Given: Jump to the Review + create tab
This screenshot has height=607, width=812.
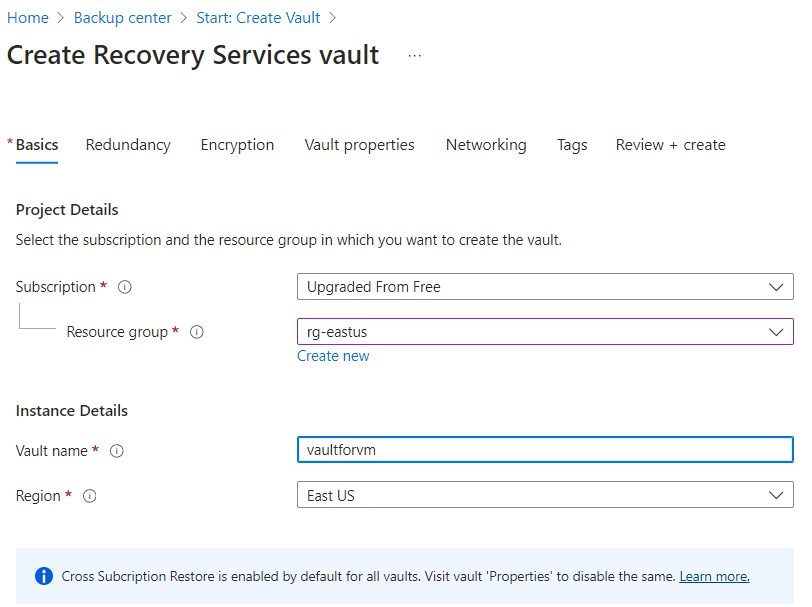Looking at the screenshot, I should (670, 145).
